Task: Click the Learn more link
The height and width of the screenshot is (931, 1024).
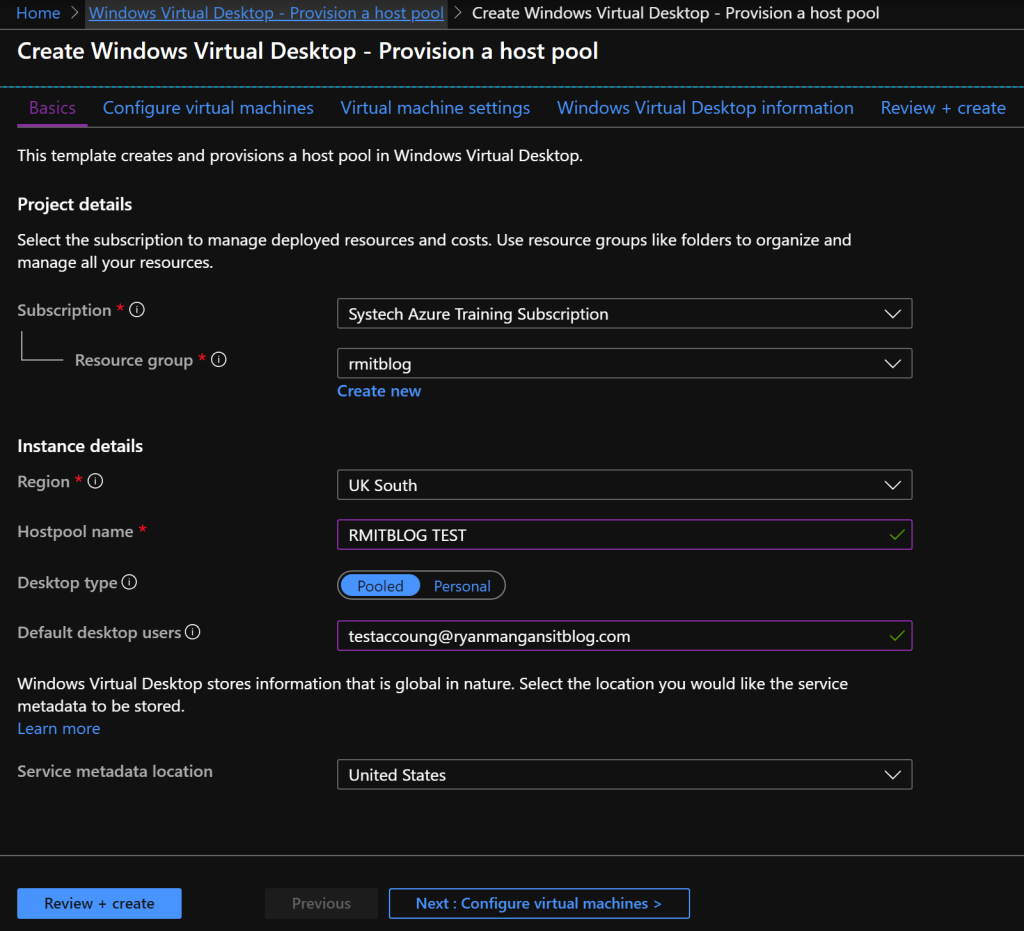Action: coord(59,728)
